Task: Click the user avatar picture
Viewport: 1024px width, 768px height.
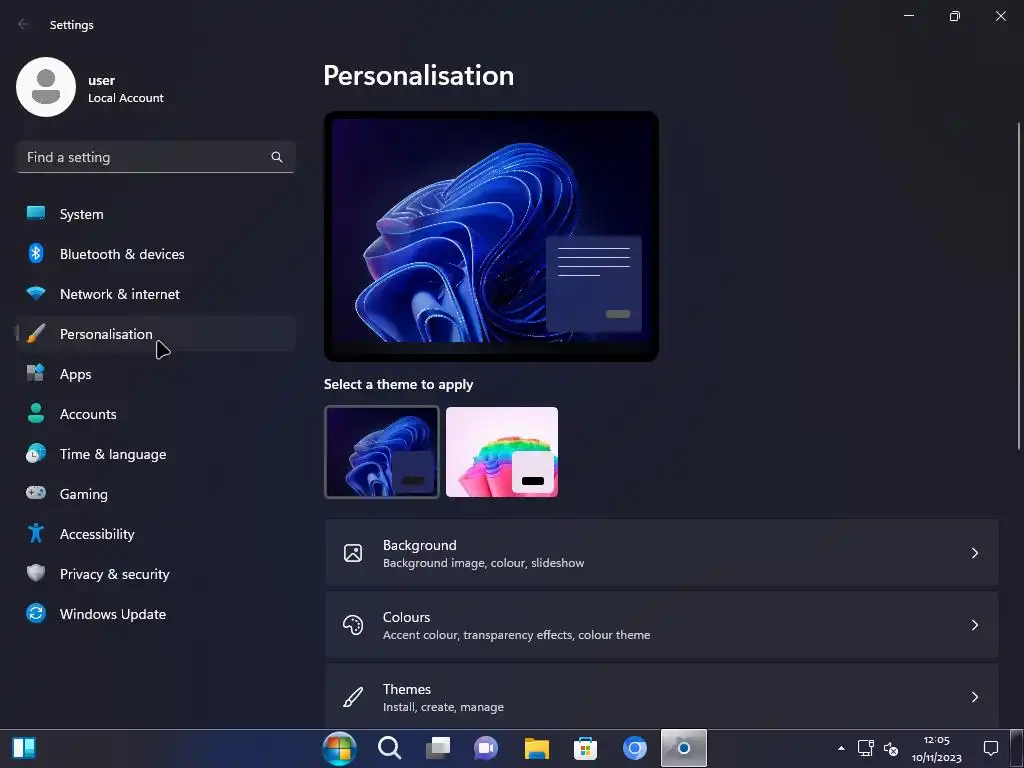Action: pos(46,87)
